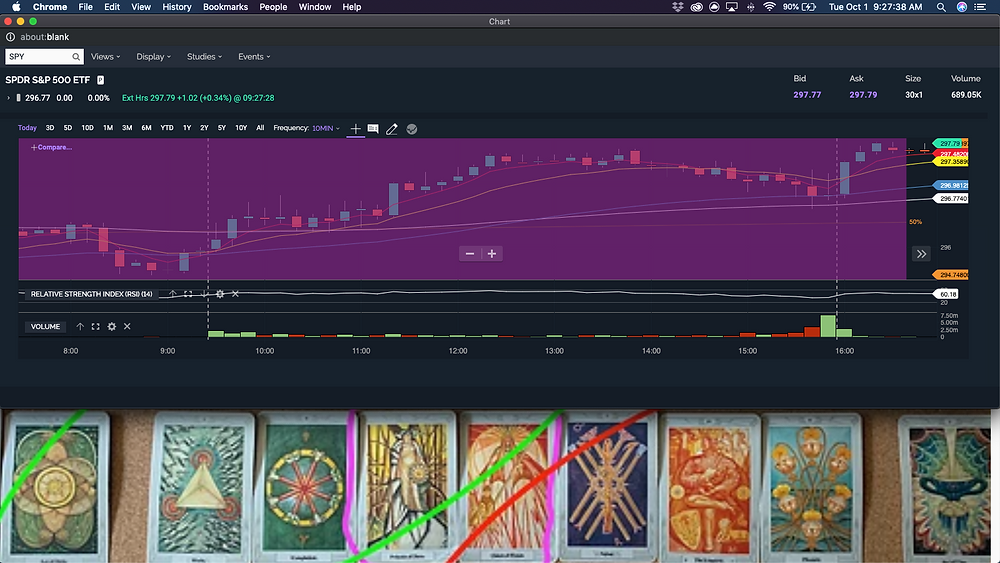Screen dimensions: 1000x563
Task: Open the Window menu
Action: click(315, 7)
